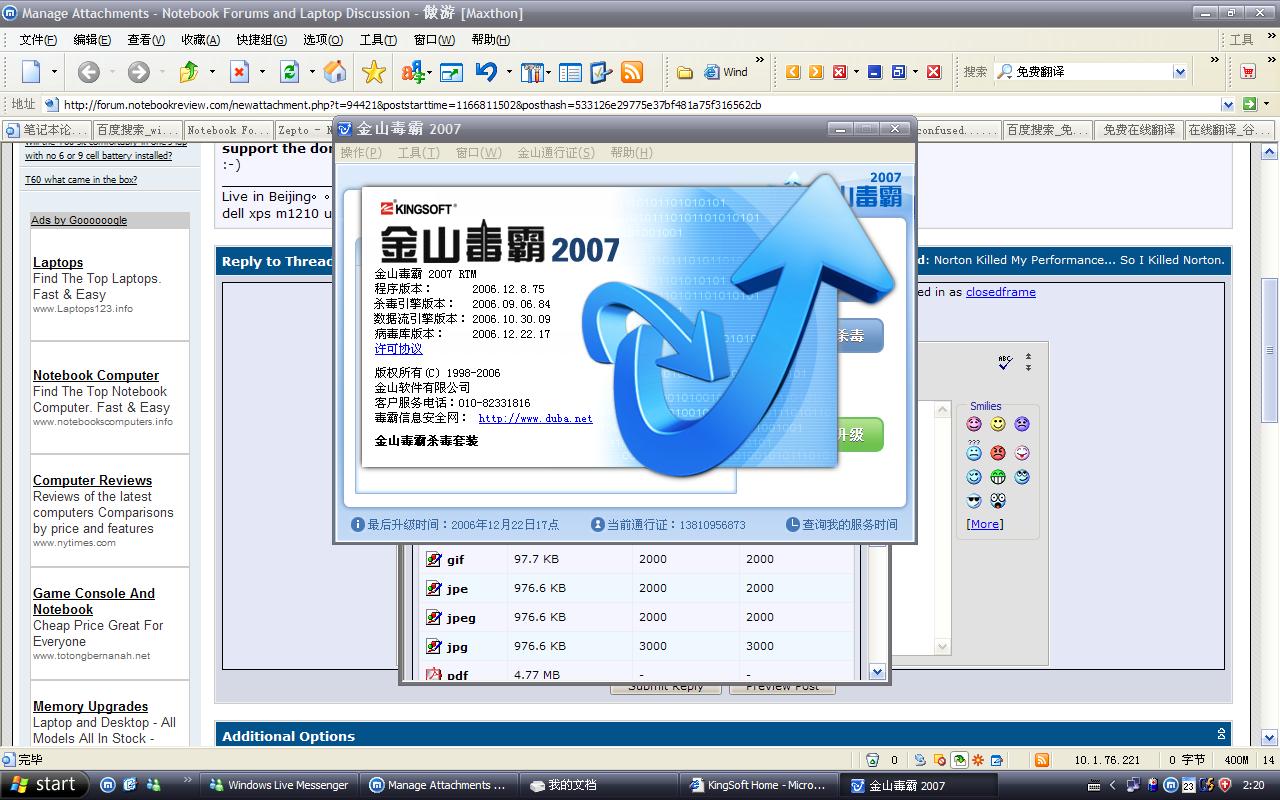The image size is (1280, 800).
Task: Click the red X stop loading icon
Action: tap(239, 72)
